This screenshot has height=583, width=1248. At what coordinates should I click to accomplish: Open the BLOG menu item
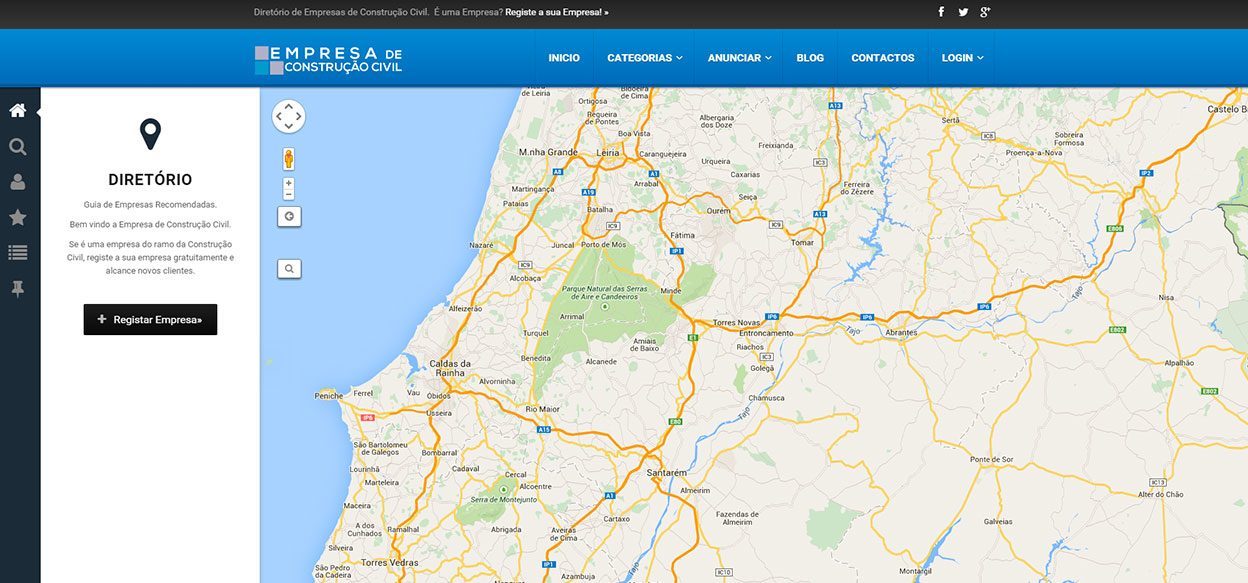(x=810, y=58)
